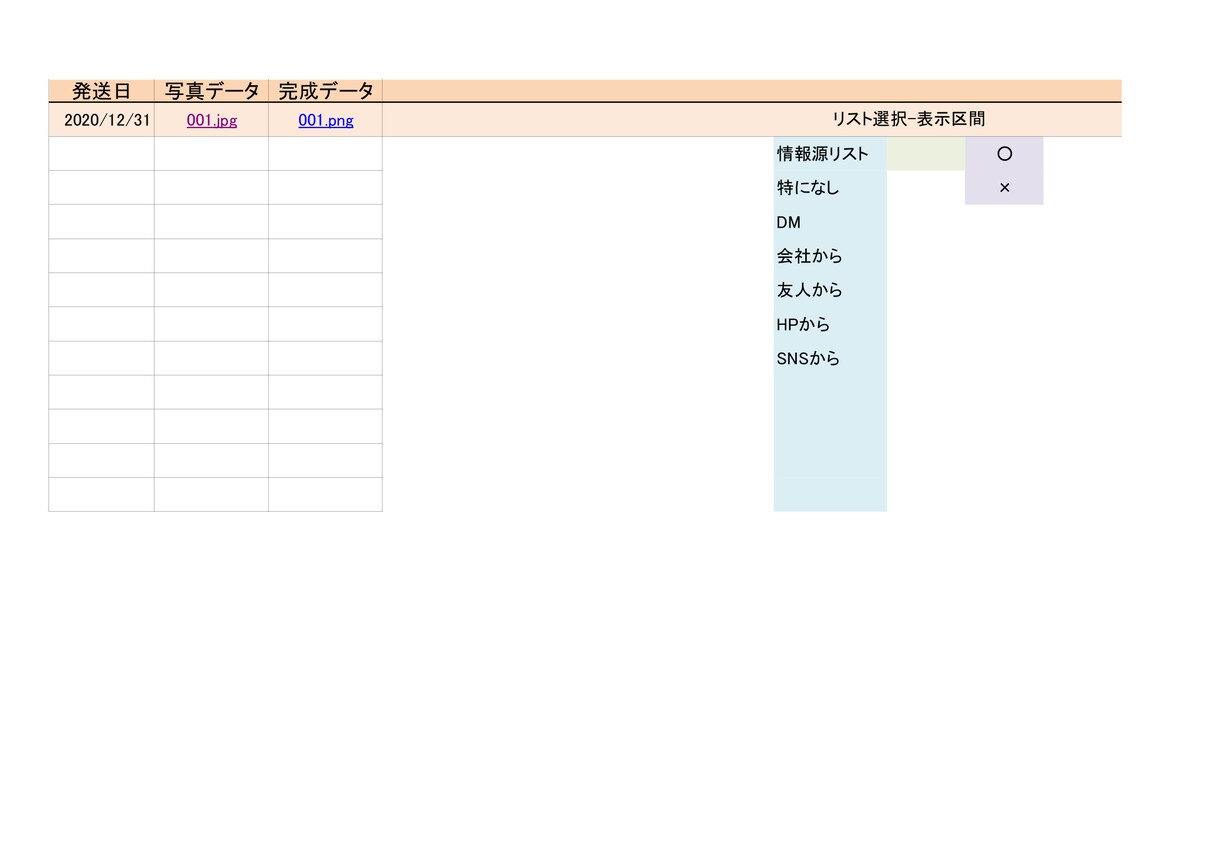Select the ○ symbol cell
Viewport: 1220px width, 863px height.
click(x=1004, y=154)
